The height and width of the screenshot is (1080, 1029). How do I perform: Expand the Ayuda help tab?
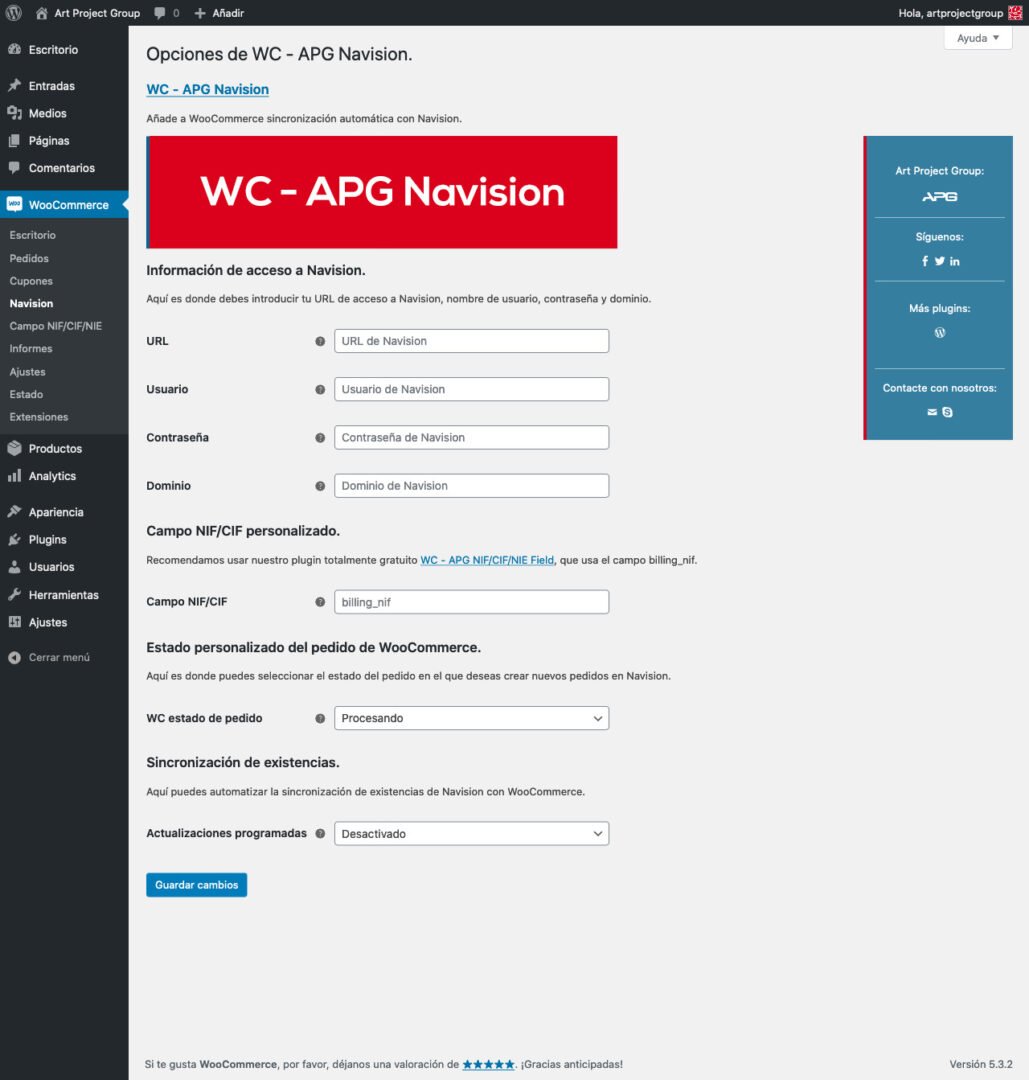(977, 38)
